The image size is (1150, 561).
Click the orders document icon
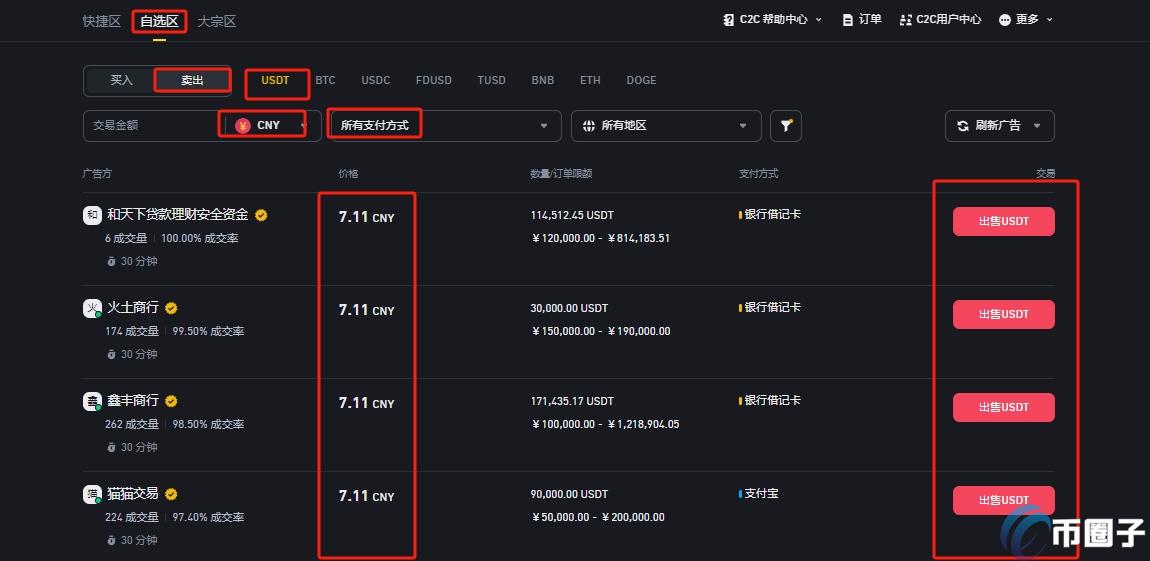click(x=849, y=20)
